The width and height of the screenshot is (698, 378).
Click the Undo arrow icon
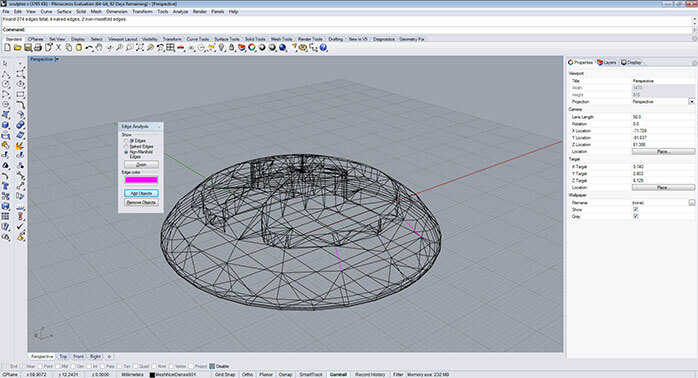pyautogui.click(x=89, y=48)
